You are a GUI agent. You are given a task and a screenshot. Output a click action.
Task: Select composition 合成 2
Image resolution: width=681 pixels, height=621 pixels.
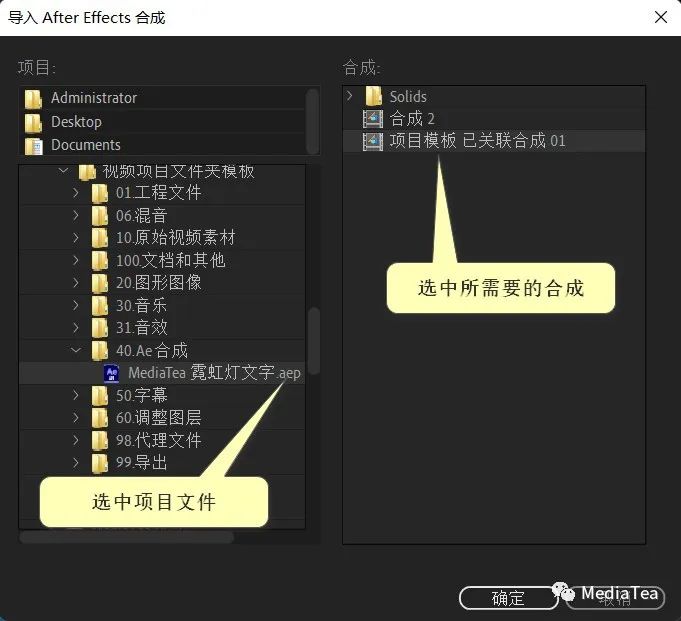[494, 119]
